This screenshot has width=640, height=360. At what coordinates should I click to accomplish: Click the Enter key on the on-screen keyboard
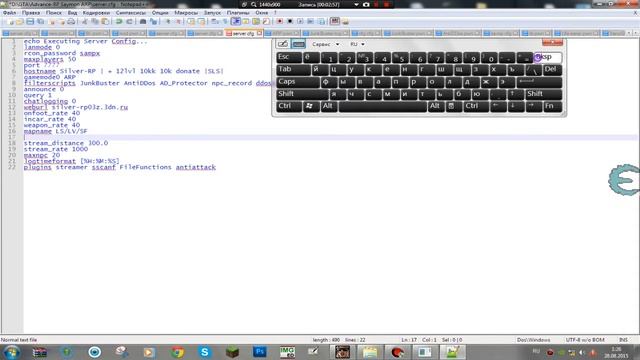pos(539,82)
